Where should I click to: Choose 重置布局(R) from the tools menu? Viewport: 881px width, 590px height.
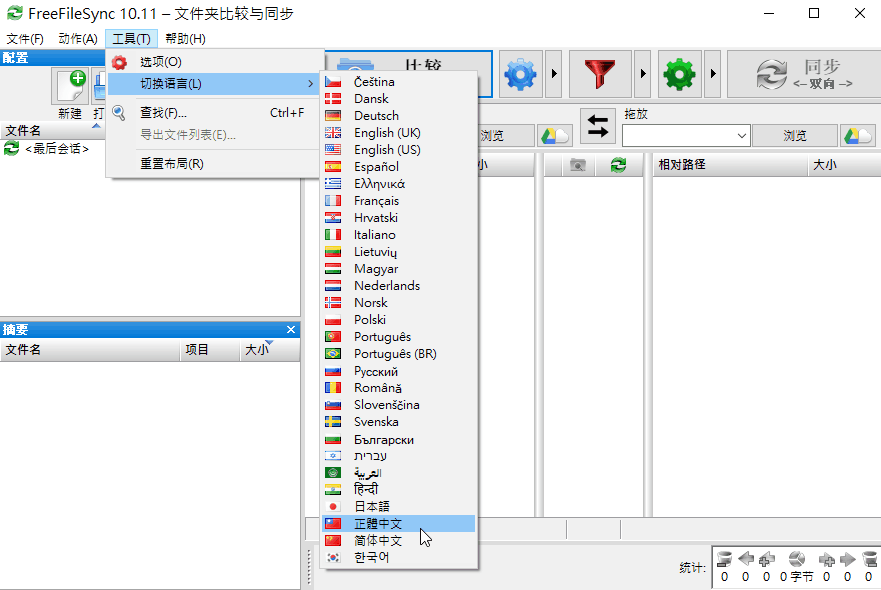pos(215,164)
